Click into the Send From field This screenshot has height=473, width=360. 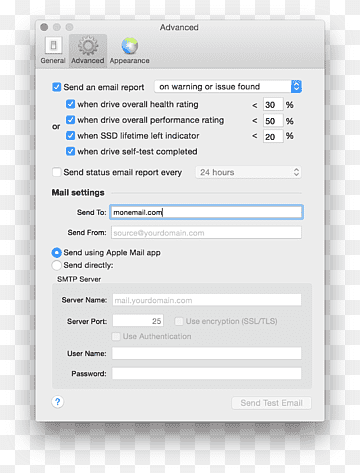tap(206, 233)
